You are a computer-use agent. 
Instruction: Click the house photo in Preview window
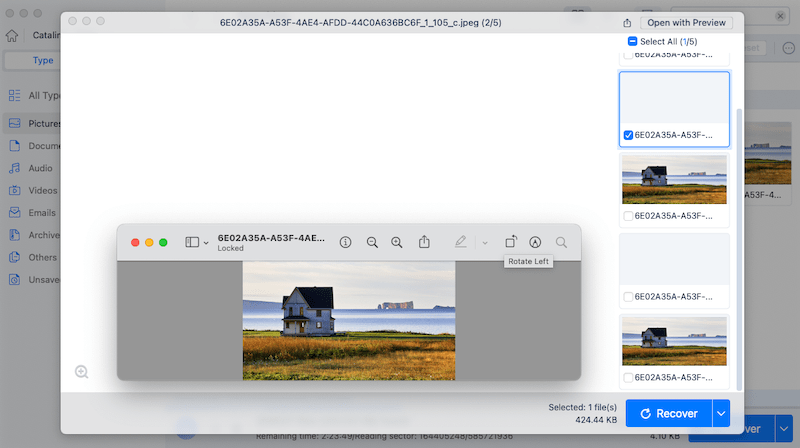pos(349,321)
